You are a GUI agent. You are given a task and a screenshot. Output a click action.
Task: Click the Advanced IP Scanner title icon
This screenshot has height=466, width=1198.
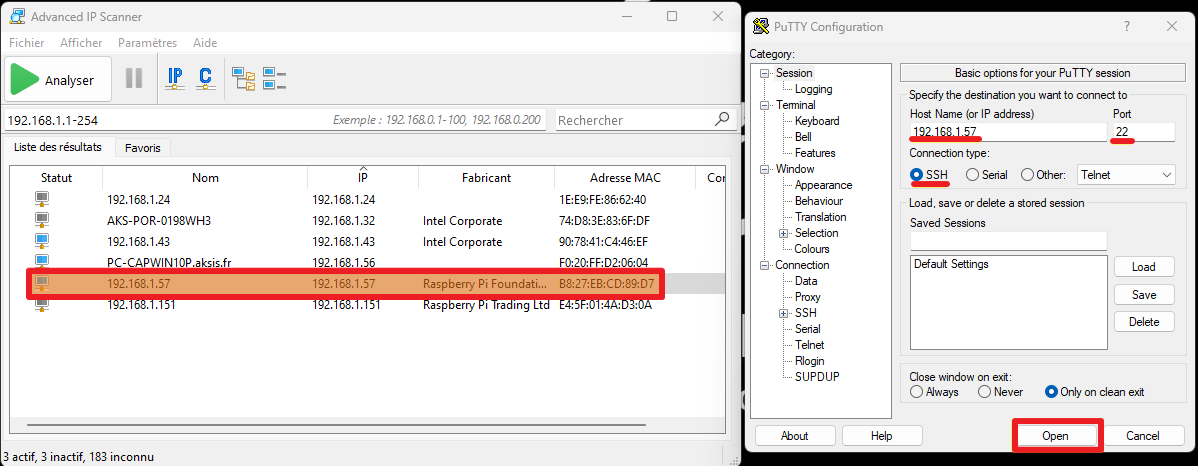point(17,16)
